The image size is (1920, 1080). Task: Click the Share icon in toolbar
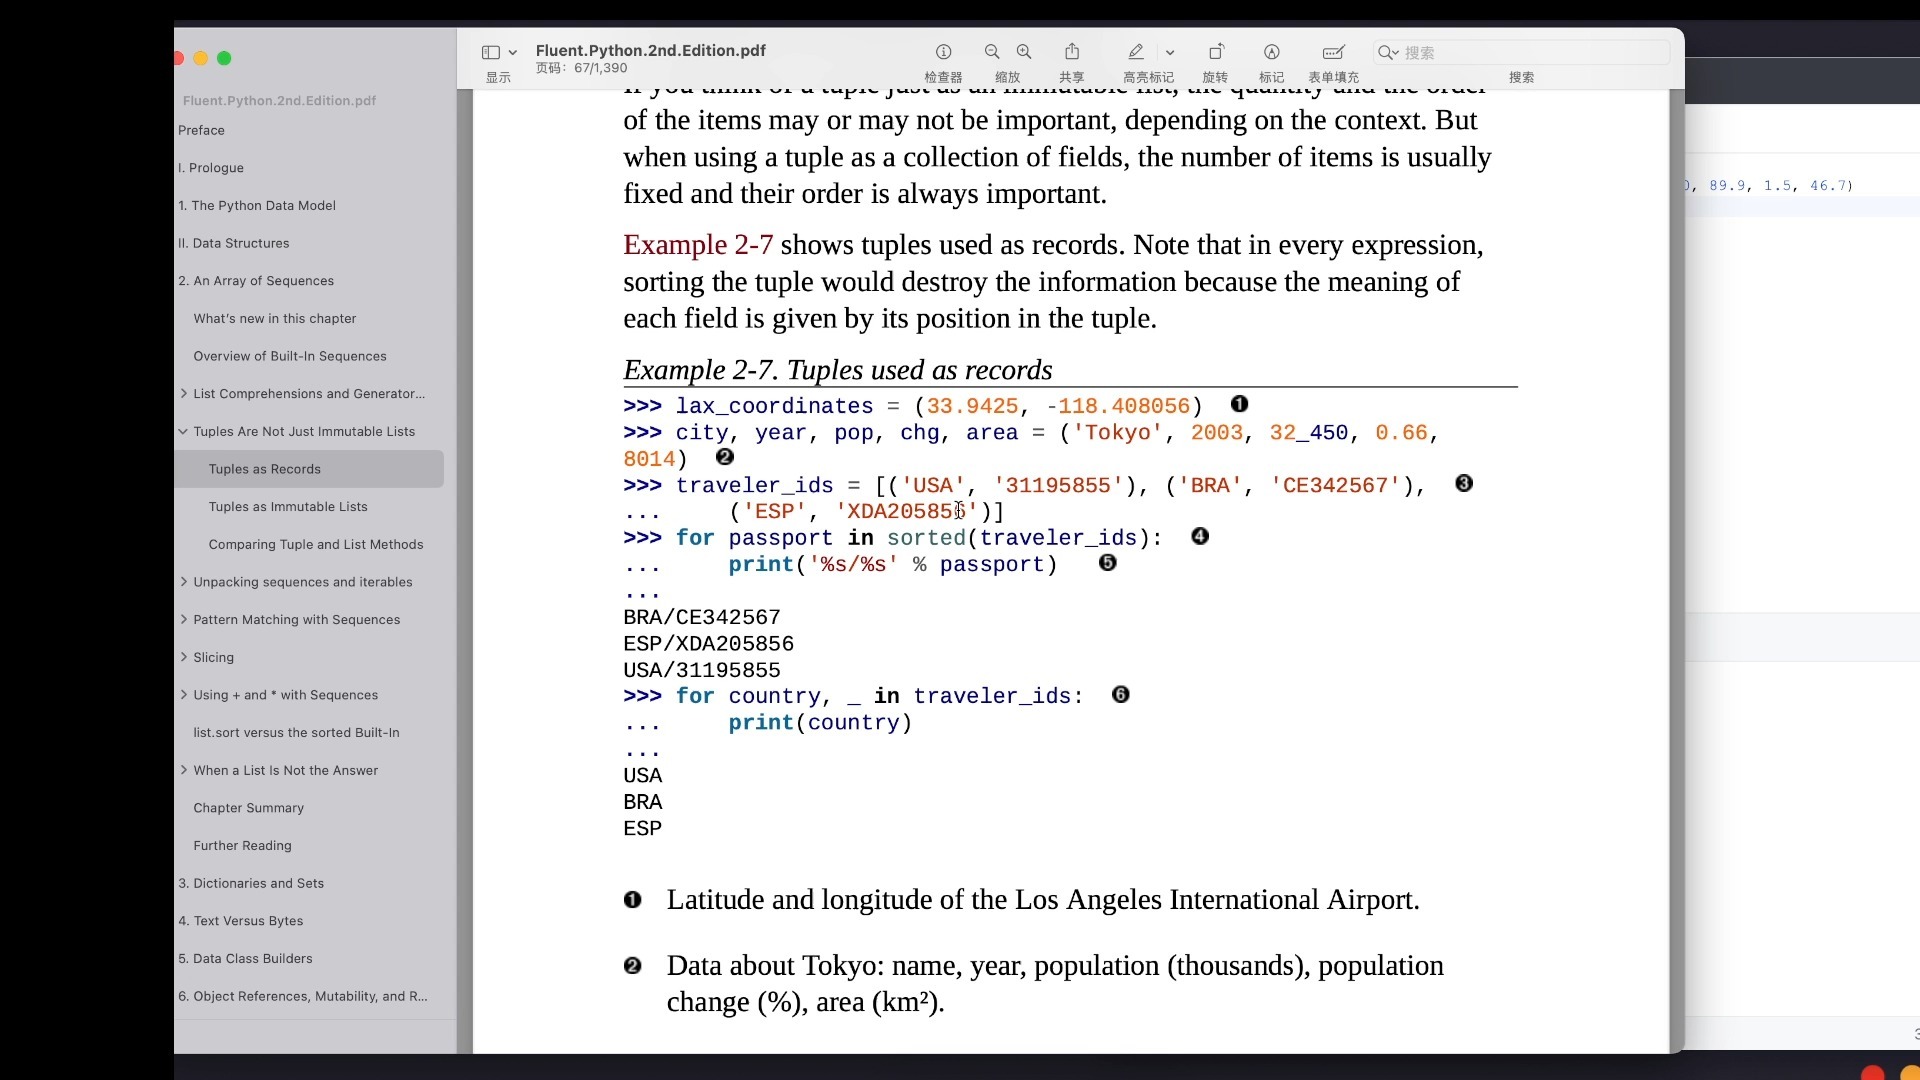click(1072, 51)
